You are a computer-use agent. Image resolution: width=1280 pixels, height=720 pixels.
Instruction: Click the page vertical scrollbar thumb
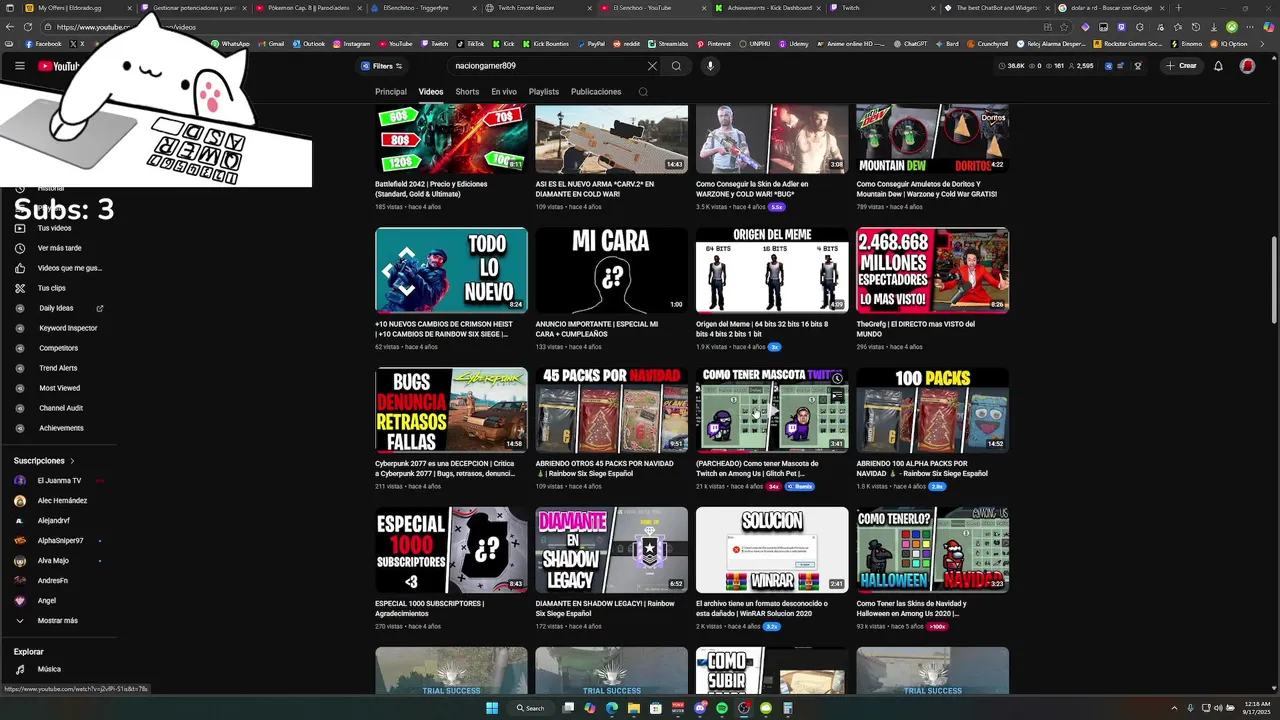[1273, 280]
